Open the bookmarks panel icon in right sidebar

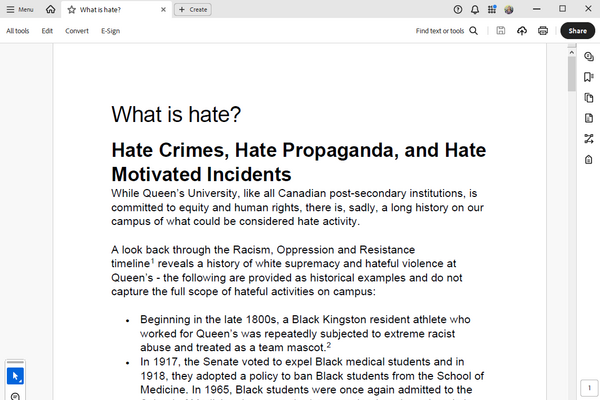pos(589,77)
